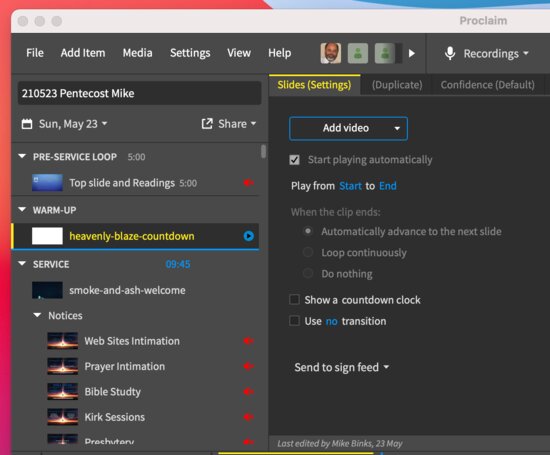
Task: Click the 09:45 service start time
Action: click(x=178, y=264)
